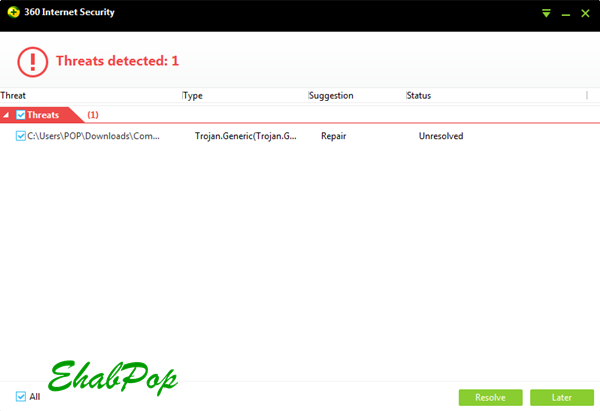Click the red threat warning exclamation icon

(33, 62)
